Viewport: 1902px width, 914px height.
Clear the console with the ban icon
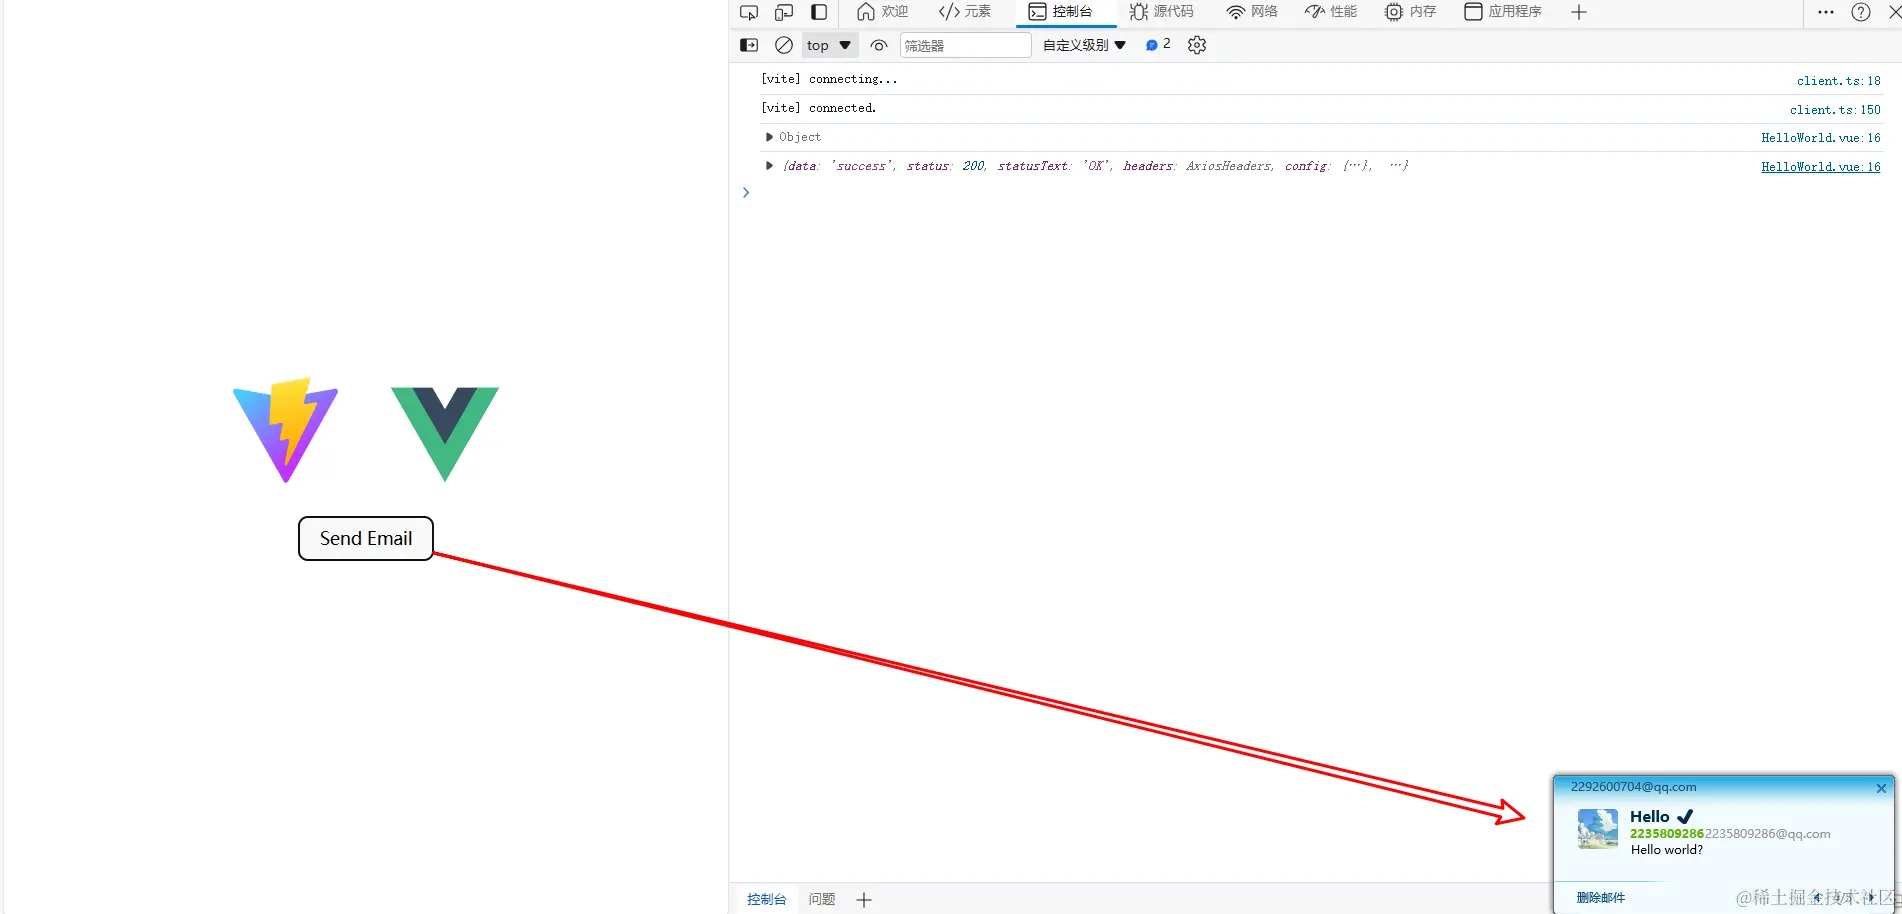coord(784,45)
